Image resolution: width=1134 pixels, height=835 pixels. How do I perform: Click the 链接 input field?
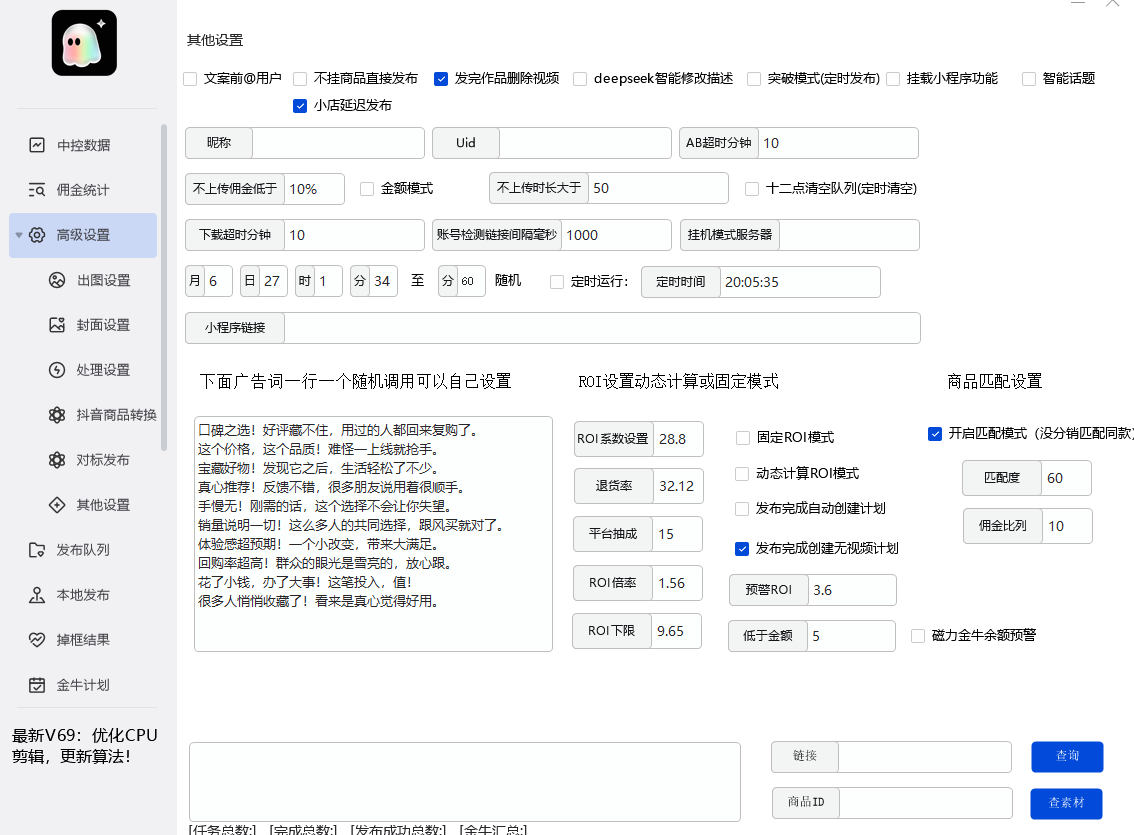[x=924, y=757]
